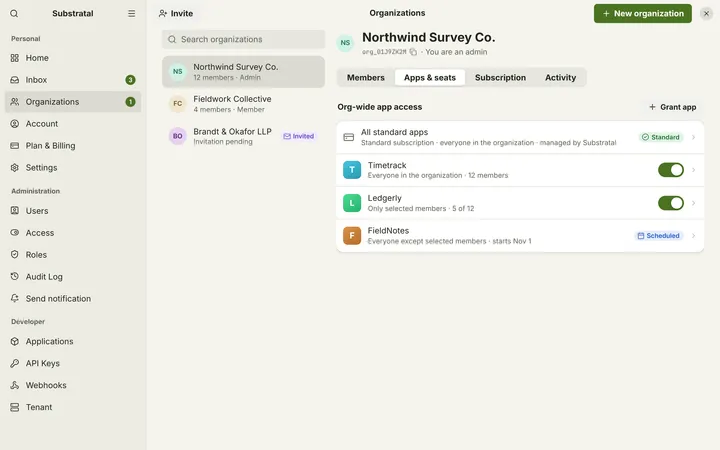Image resolution: width=720 pixels, height=450 pixels.
Task: Select Northwind Survey Co. in organization list
Action: (243, 72)
